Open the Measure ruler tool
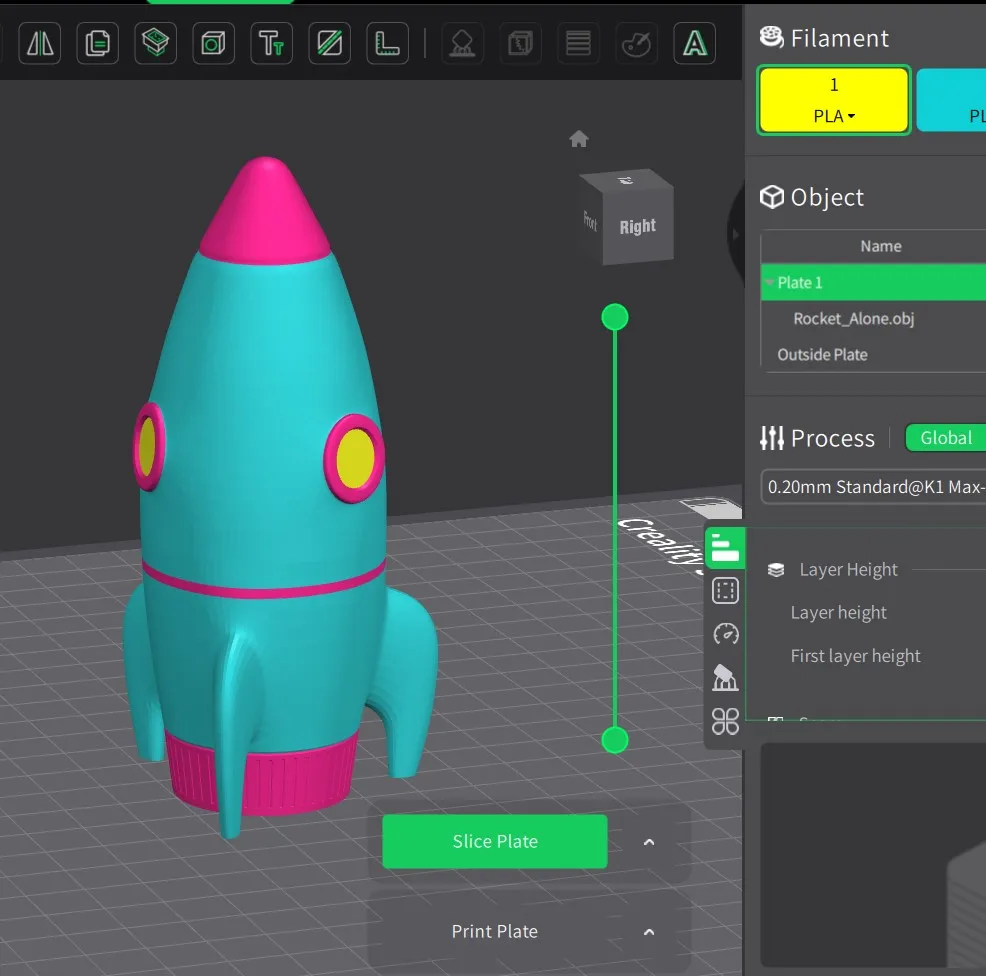This screenshot has width=986, height=976. point(387,44)
